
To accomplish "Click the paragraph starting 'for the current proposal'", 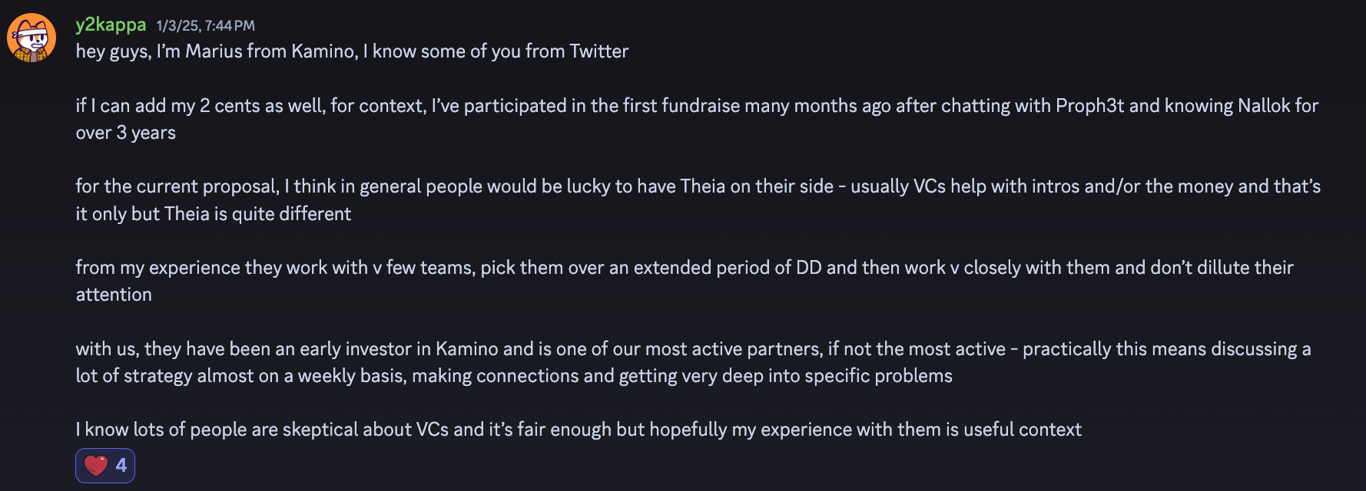I will click(x=698, y=200).
